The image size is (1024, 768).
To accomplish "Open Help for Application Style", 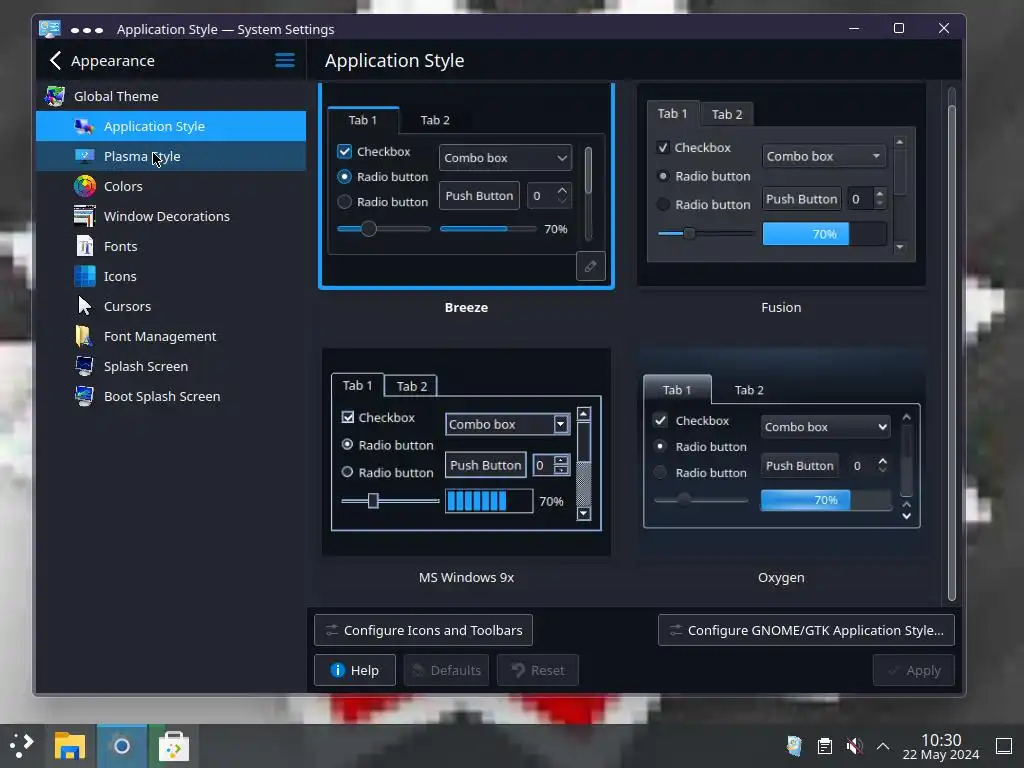I will point(355,670).
